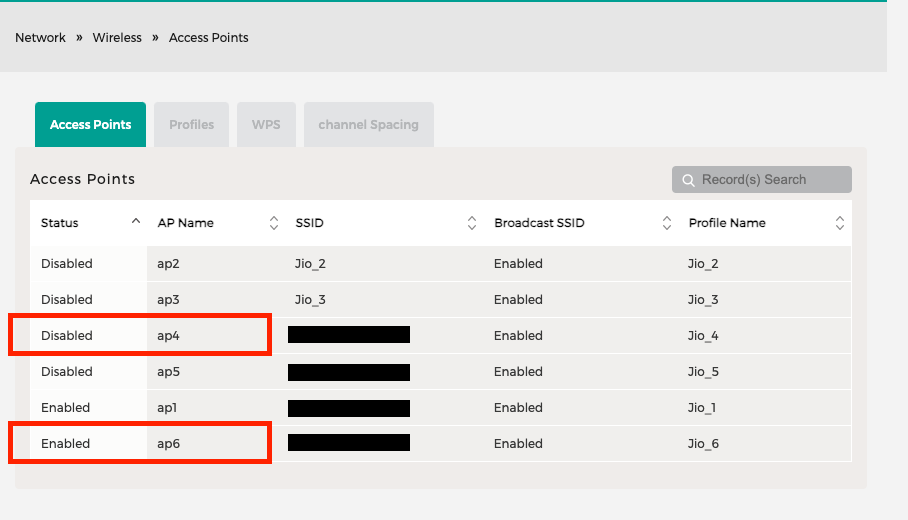Select the ap2 access point row
This screenshot has width=908, height=520.
tap(441, 263)
